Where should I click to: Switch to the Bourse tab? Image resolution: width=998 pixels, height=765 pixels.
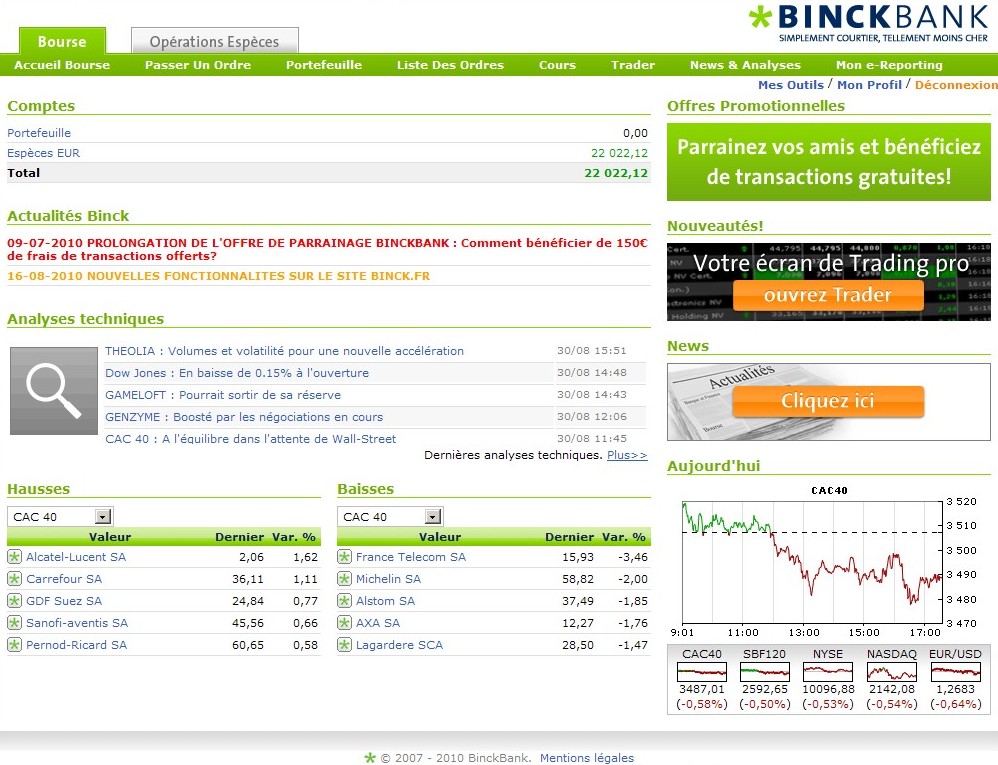click(62, 41)
